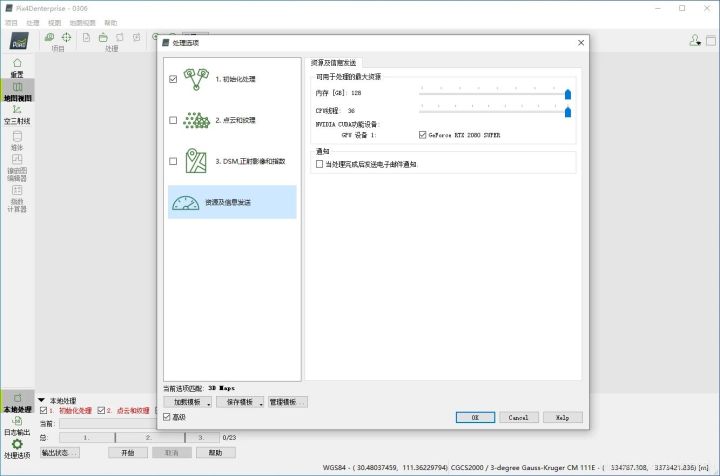Click the 开始 start button
Image resolution: width=720 pixels, height=476 pixels.
click(128, 453)
